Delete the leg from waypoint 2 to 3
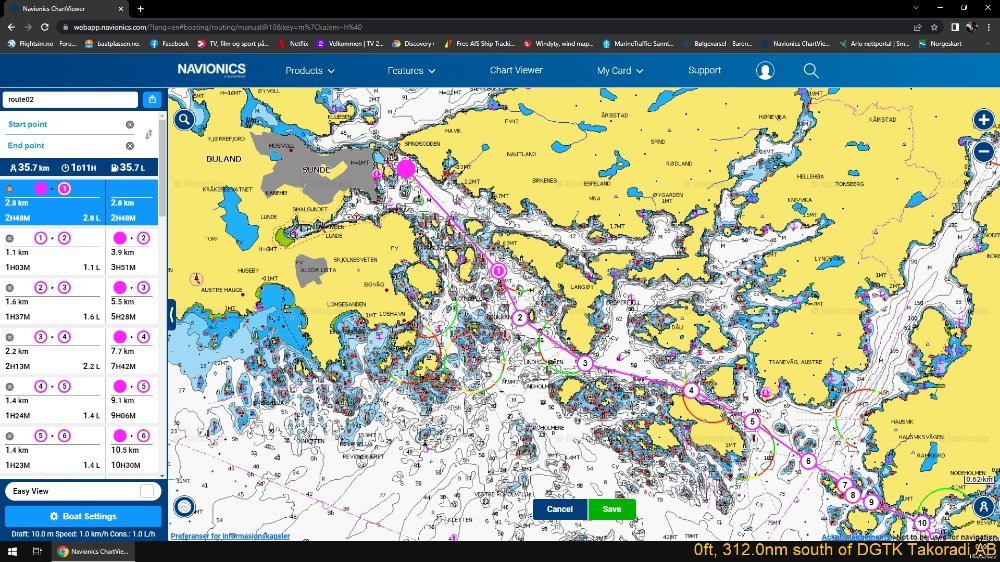1000x562 pixels. [x=10, y=288]
